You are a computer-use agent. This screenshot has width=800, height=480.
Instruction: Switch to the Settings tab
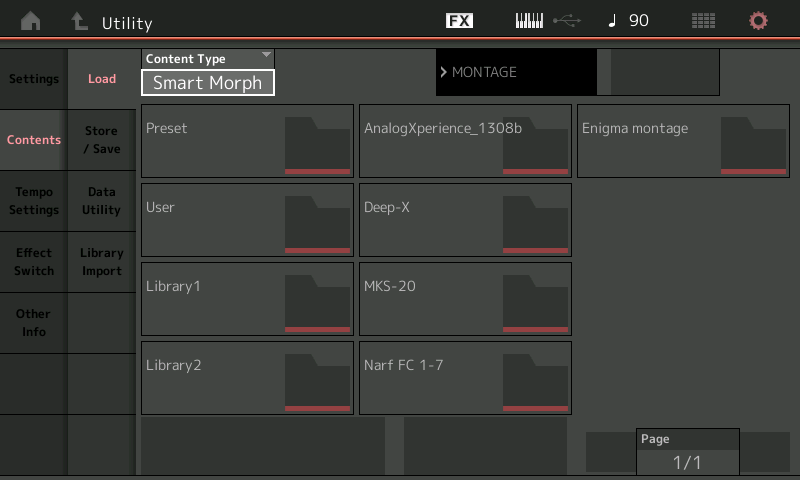[34, 79]
